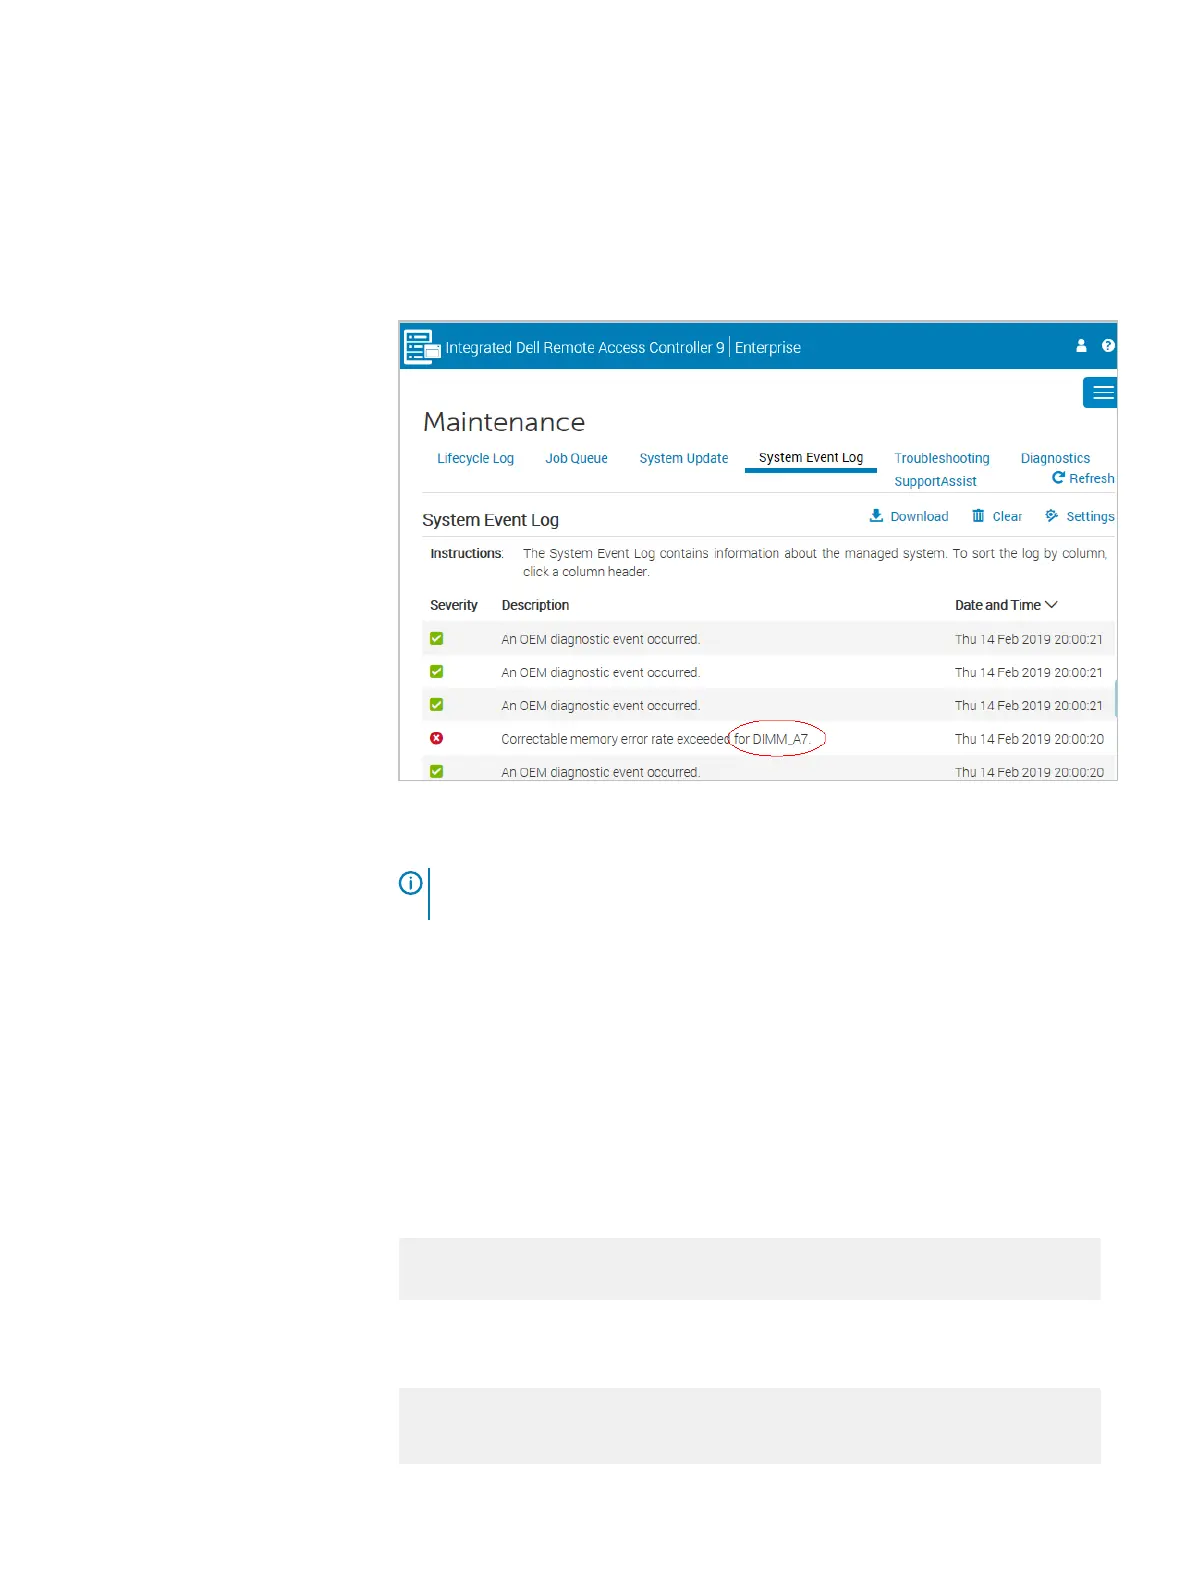The height and width of the screenshot is (1584, 1191).
Task: Select the System Event Log tab
Action: (x=811, y=457)
